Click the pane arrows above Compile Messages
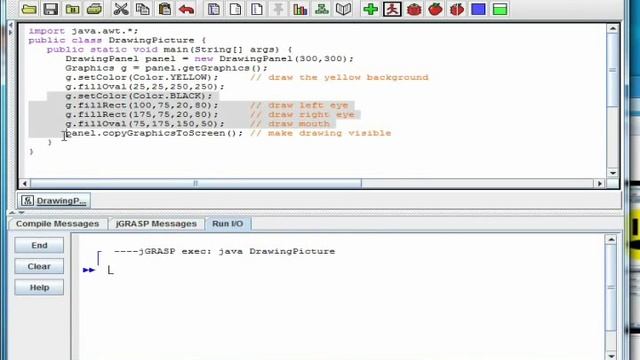The height and width of the screenshot is (360, 640). tap(16, 213)
